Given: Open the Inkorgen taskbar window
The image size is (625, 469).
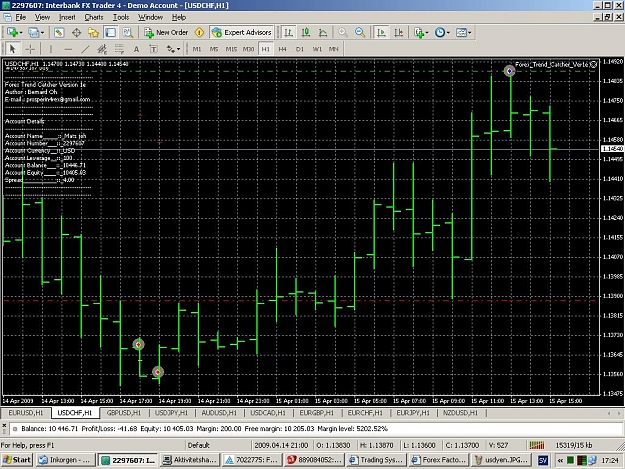Looking at the screenshot, I should pyautogui.click(x=66, y=460).
